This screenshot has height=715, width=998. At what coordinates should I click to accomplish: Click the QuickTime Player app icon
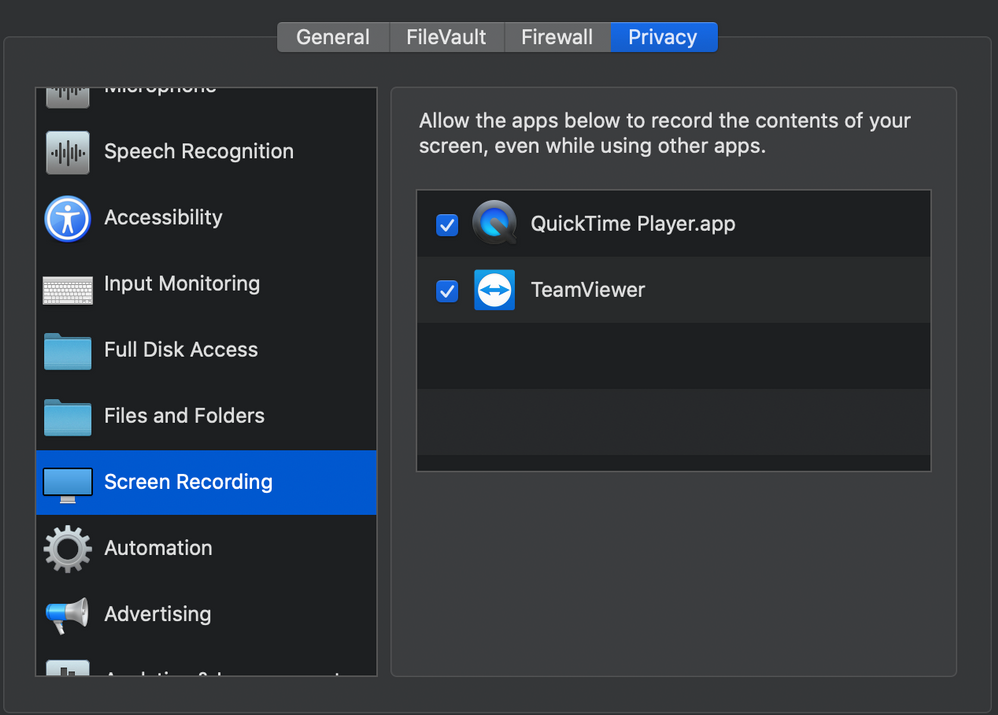(x=495, y=223)
